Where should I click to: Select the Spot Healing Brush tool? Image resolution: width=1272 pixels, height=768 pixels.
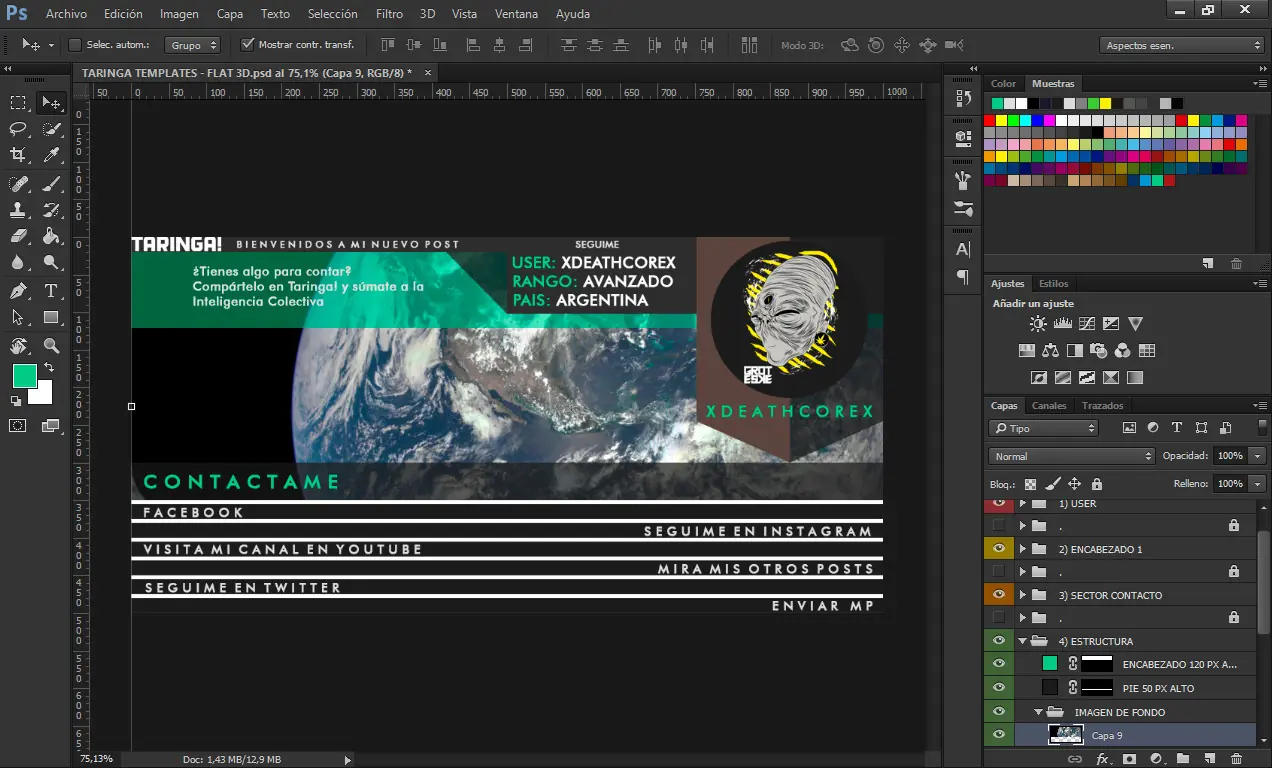point(18,183)
